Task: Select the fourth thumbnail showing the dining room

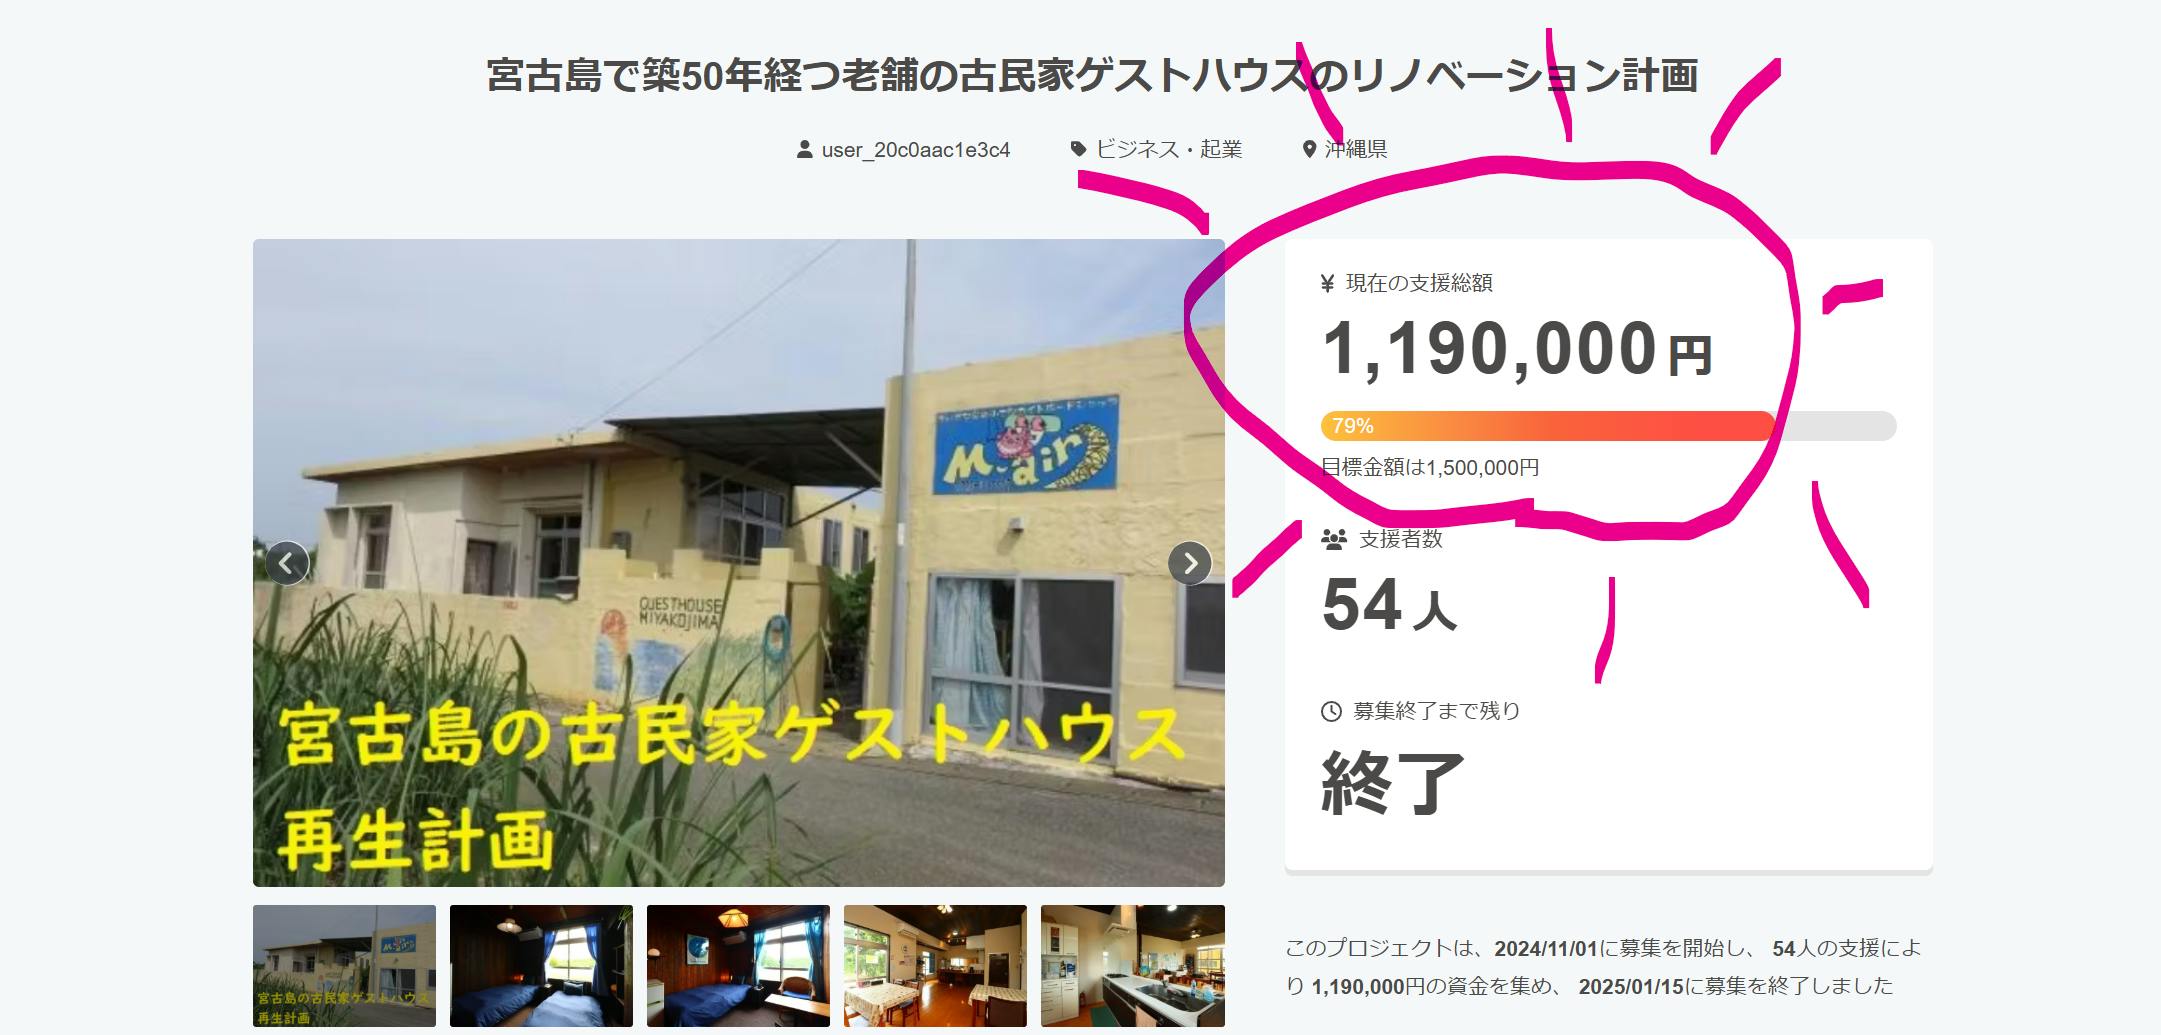Action: click(x=935, y=966)
